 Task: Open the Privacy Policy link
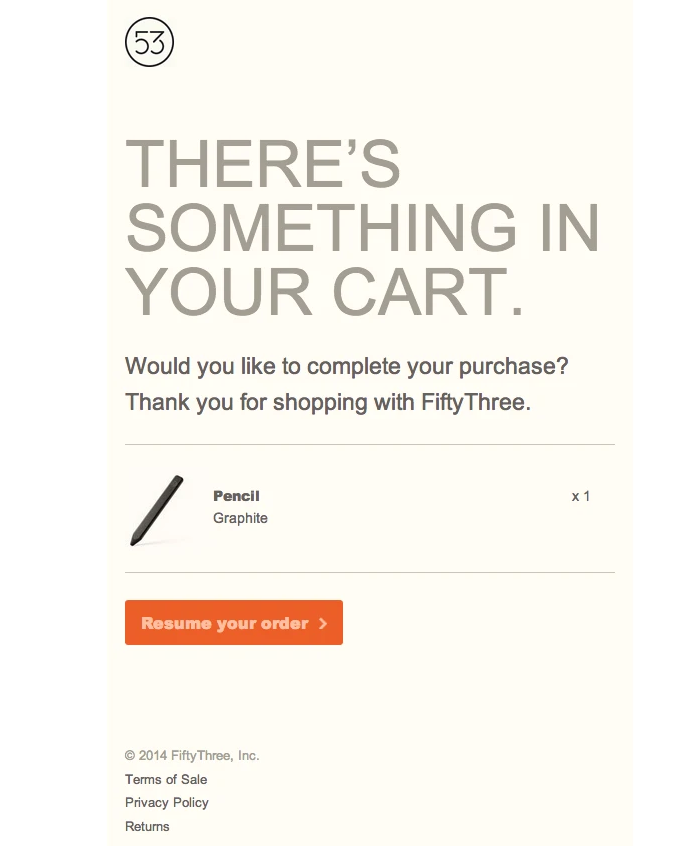167,802
